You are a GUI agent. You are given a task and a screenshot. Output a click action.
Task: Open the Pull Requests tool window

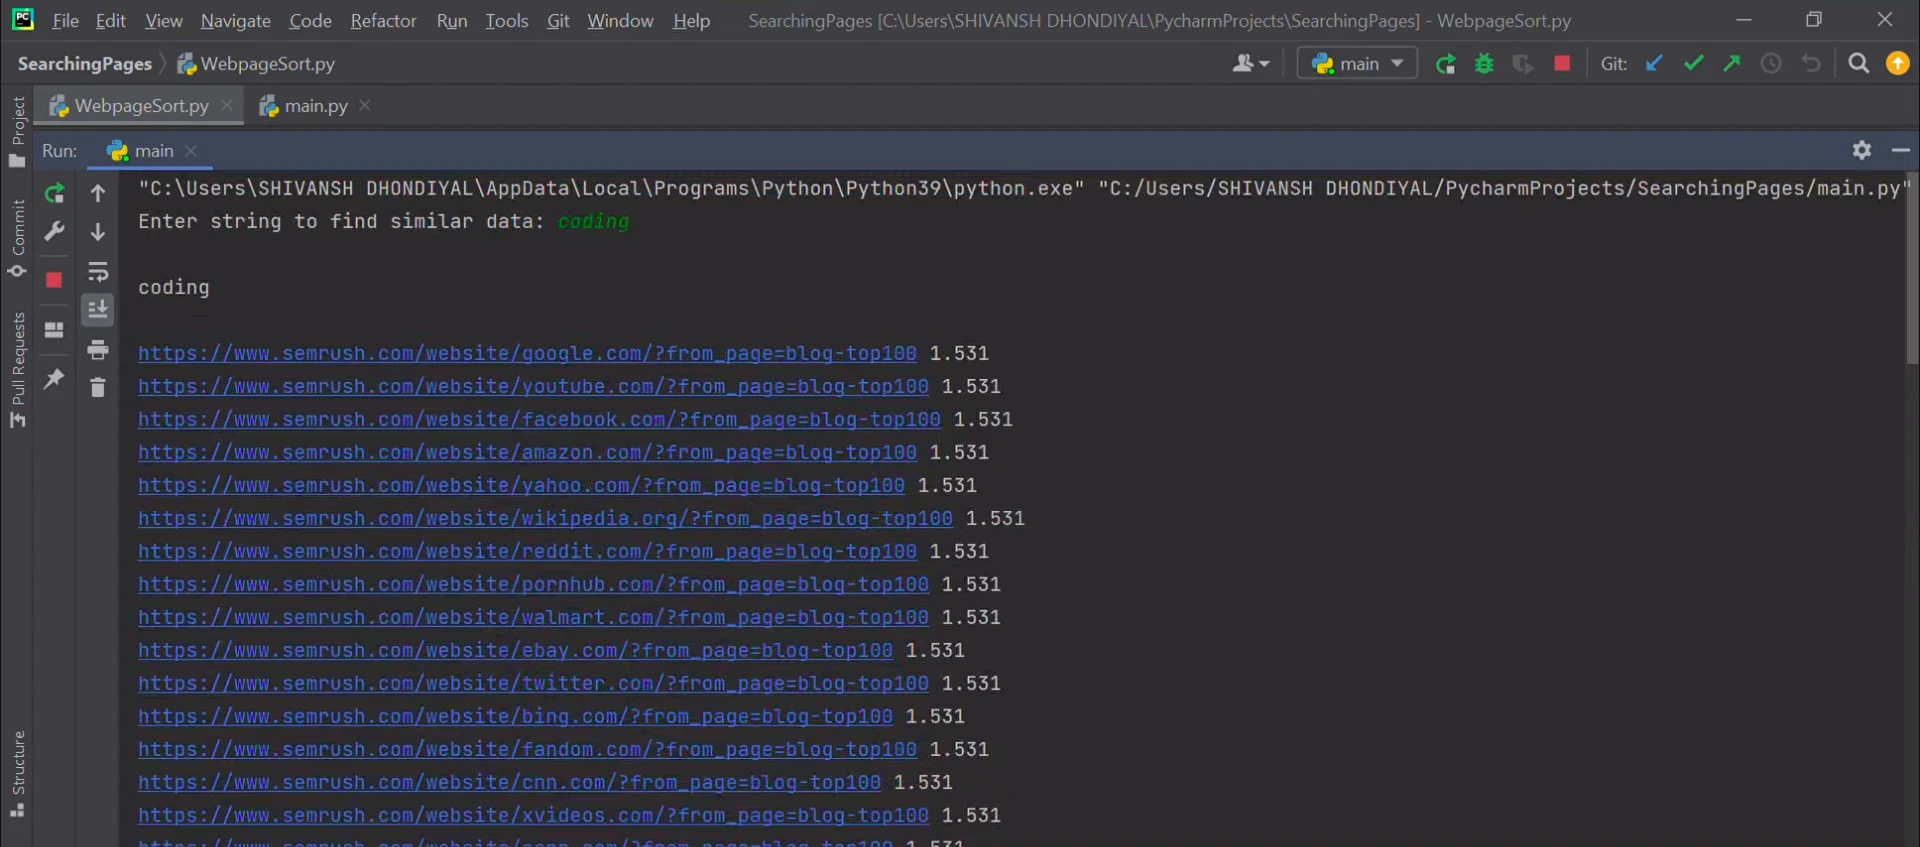point(17,370)
